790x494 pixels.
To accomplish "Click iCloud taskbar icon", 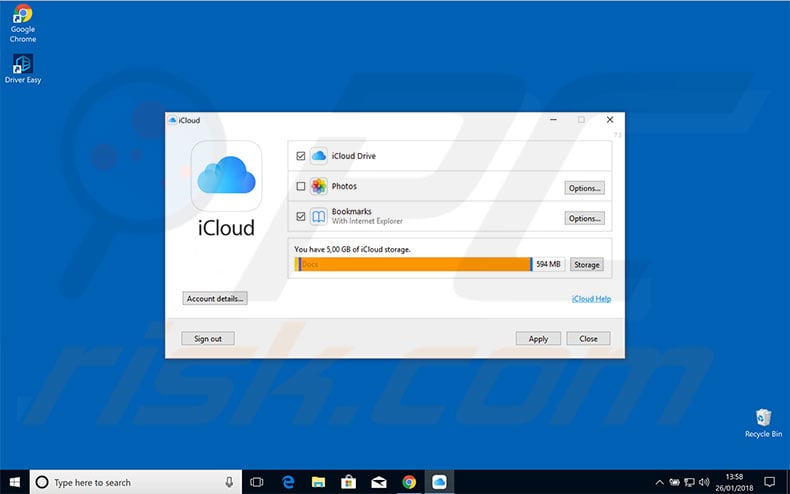I will [439, 482].
